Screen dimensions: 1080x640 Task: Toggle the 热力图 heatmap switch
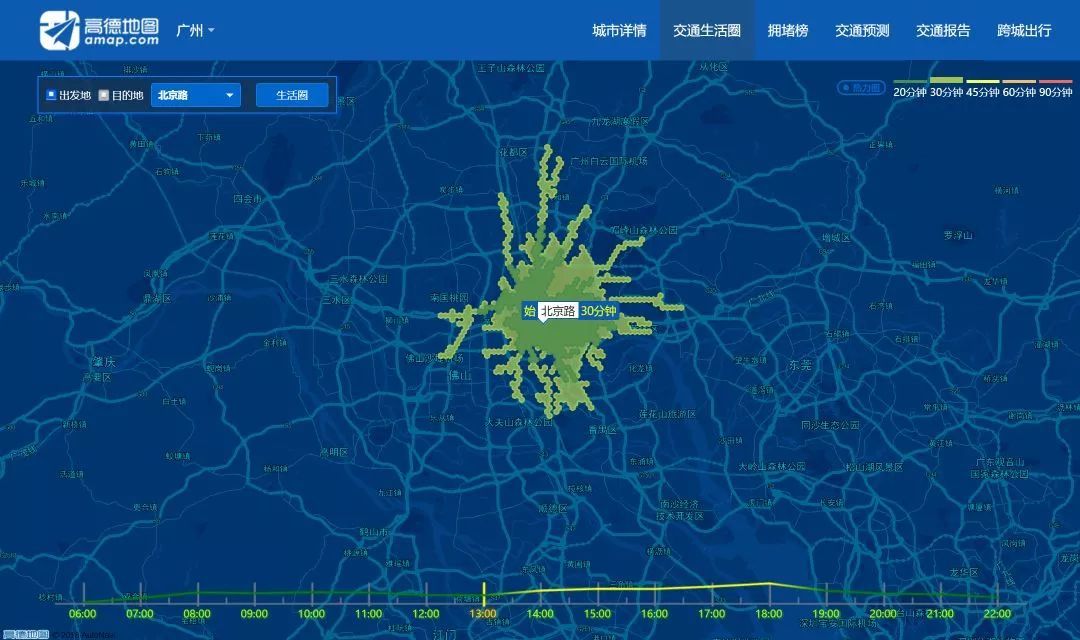click(860, 88)
